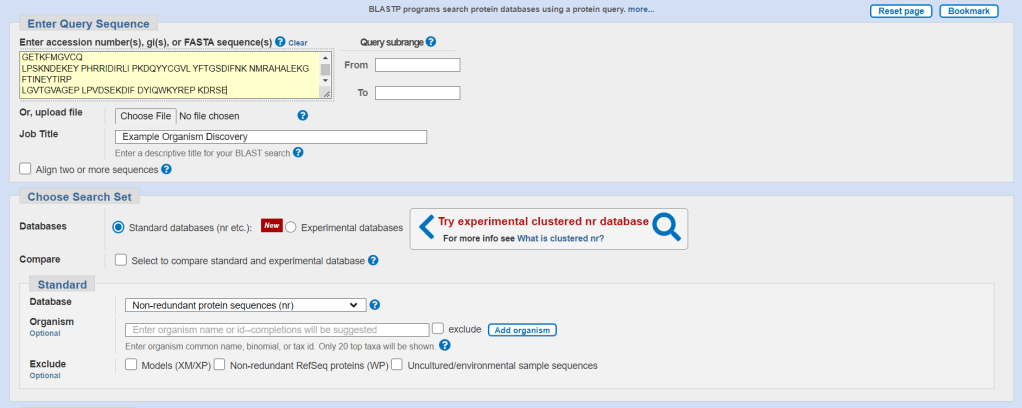This screenshot has height=408, width=1022.
Task: Click help icon beside file upload field
Action: coord(302,115)
